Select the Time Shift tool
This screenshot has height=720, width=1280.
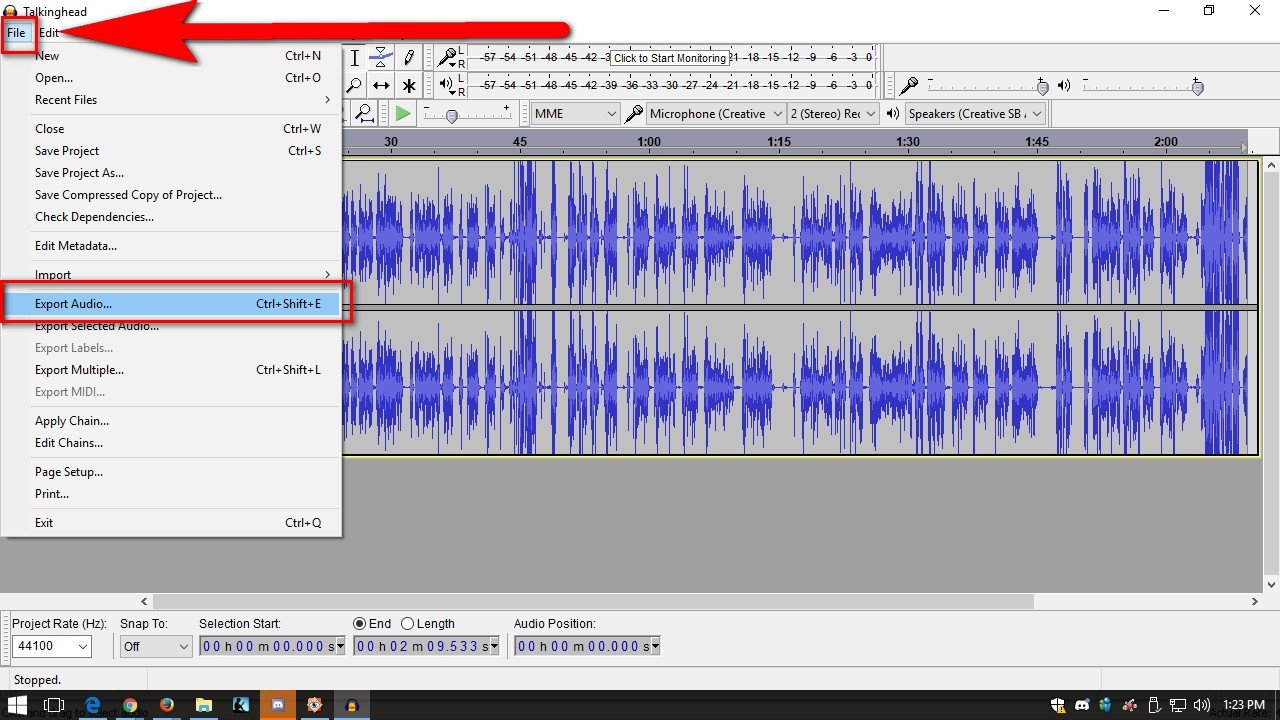(381, 86)
